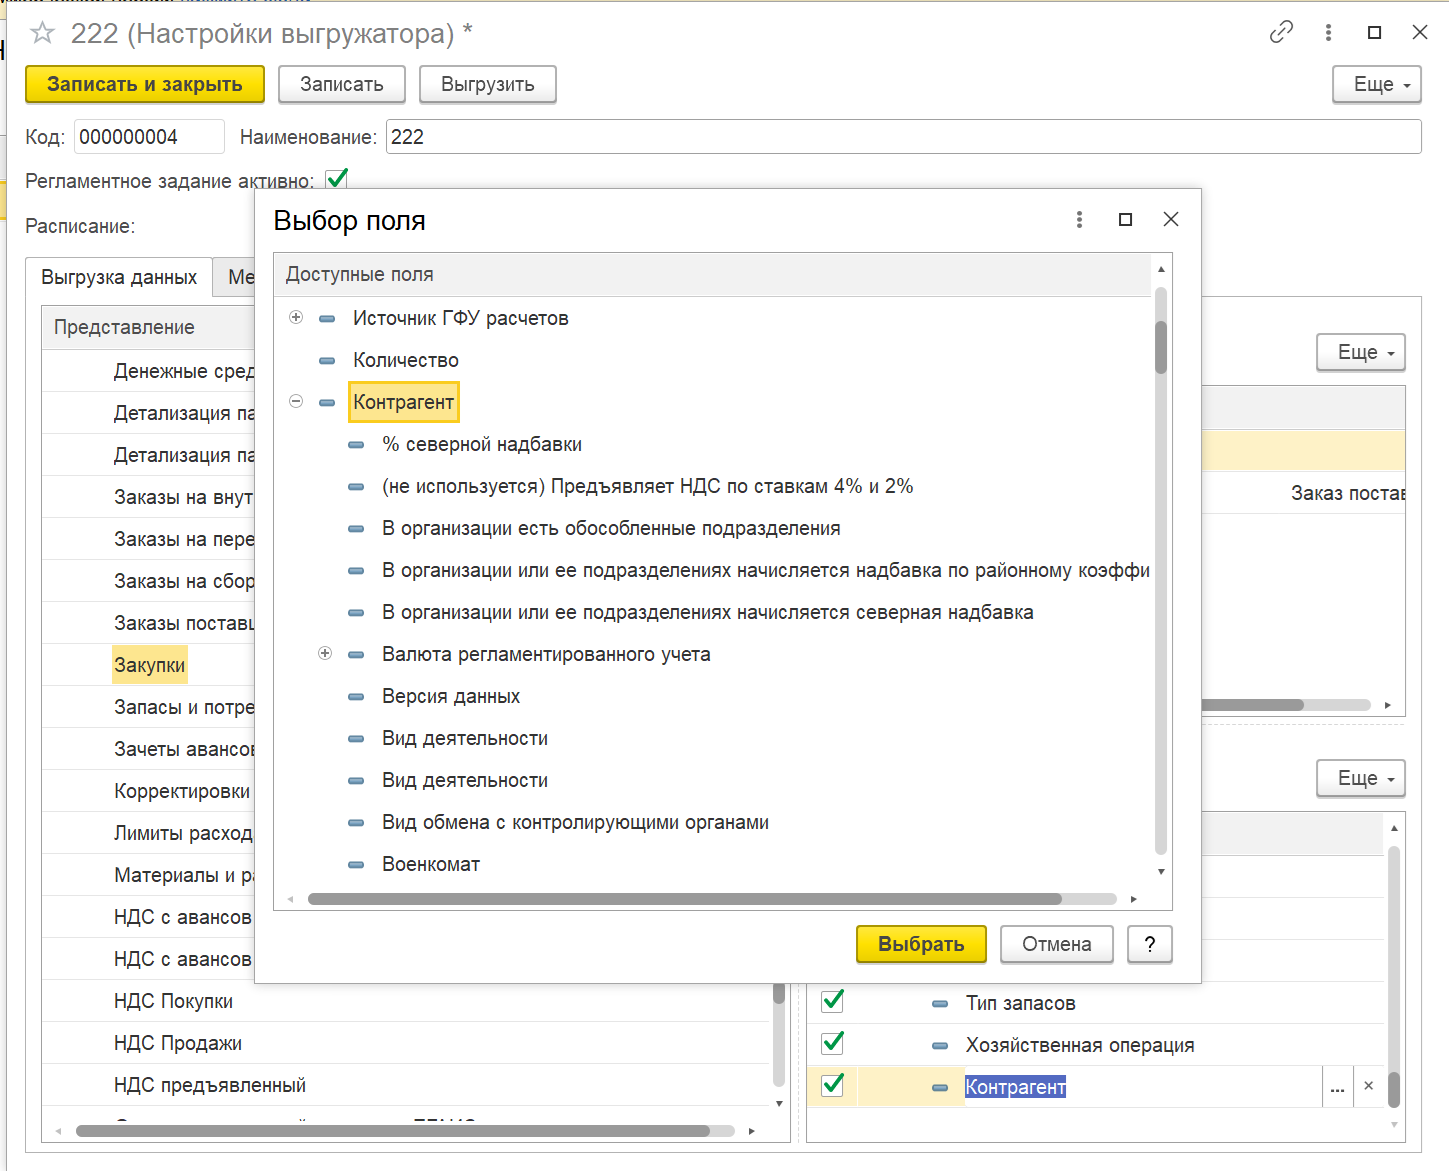This screenshot has height=1171, width=1449.
Task: Expand Валюта регламентированного учета node
Action: (325, 654)
